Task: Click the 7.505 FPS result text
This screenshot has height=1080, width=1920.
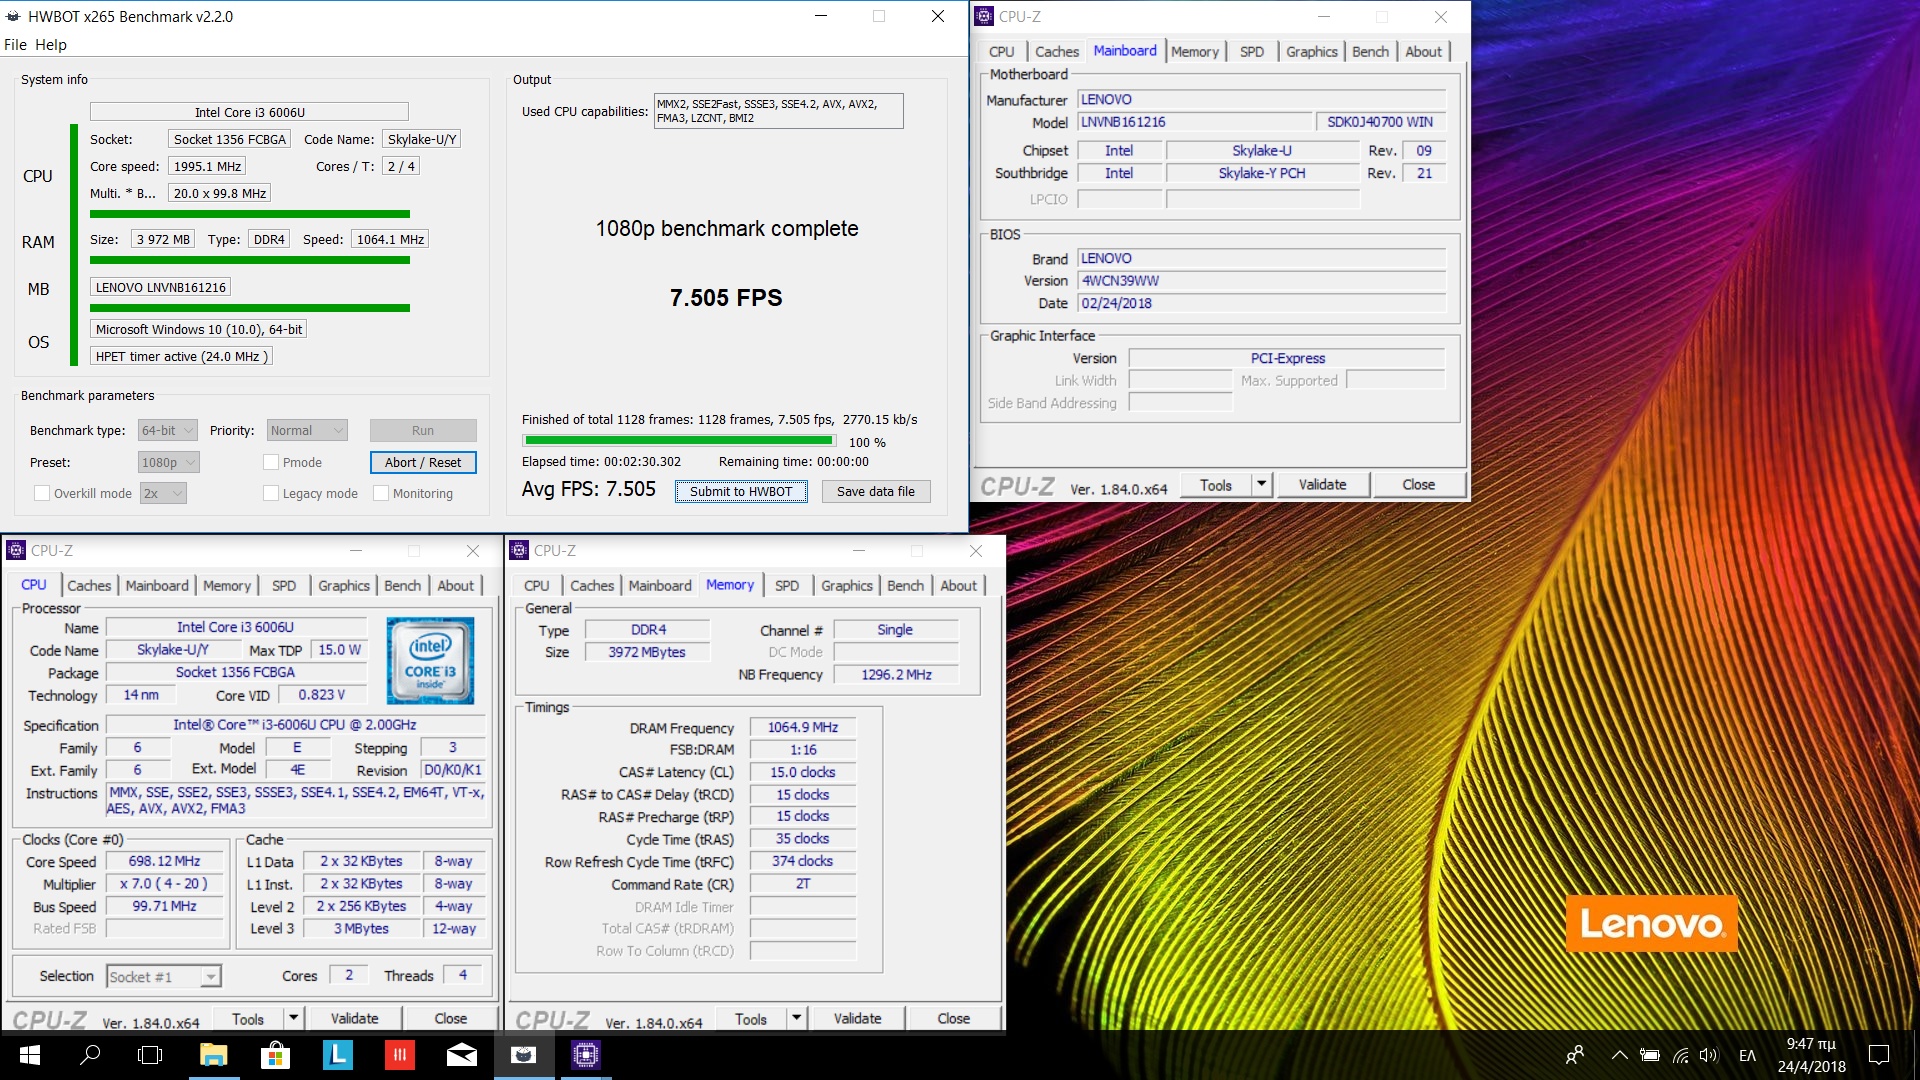Action: pyautogui.click(x=726, y=298)
